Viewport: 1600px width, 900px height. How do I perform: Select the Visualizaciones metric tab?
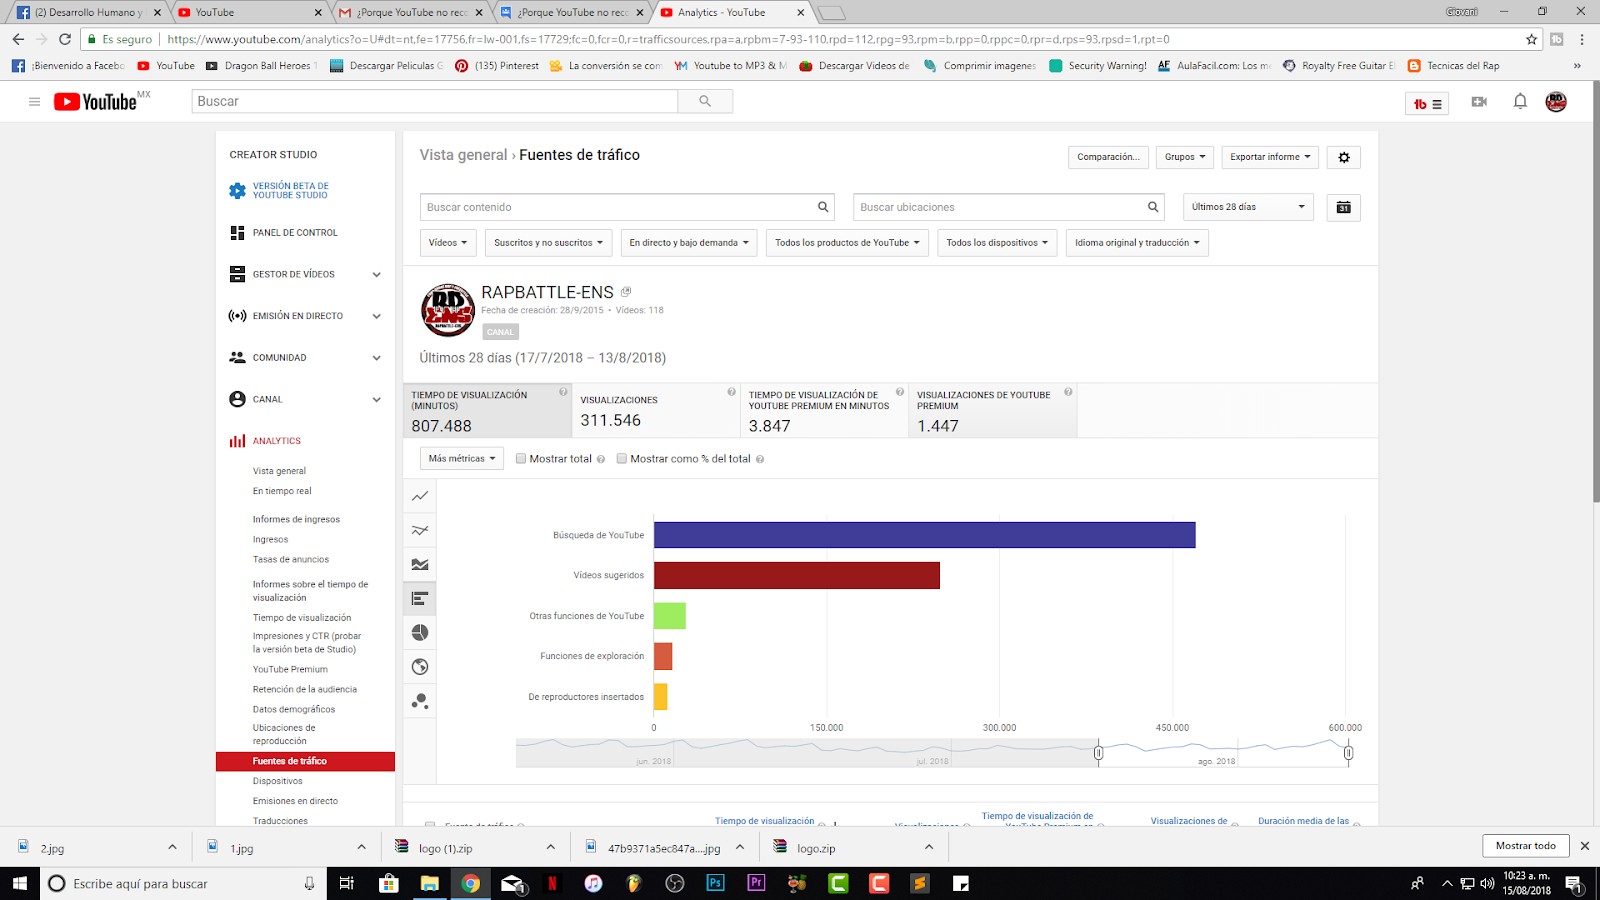click(x=656, y=411)
